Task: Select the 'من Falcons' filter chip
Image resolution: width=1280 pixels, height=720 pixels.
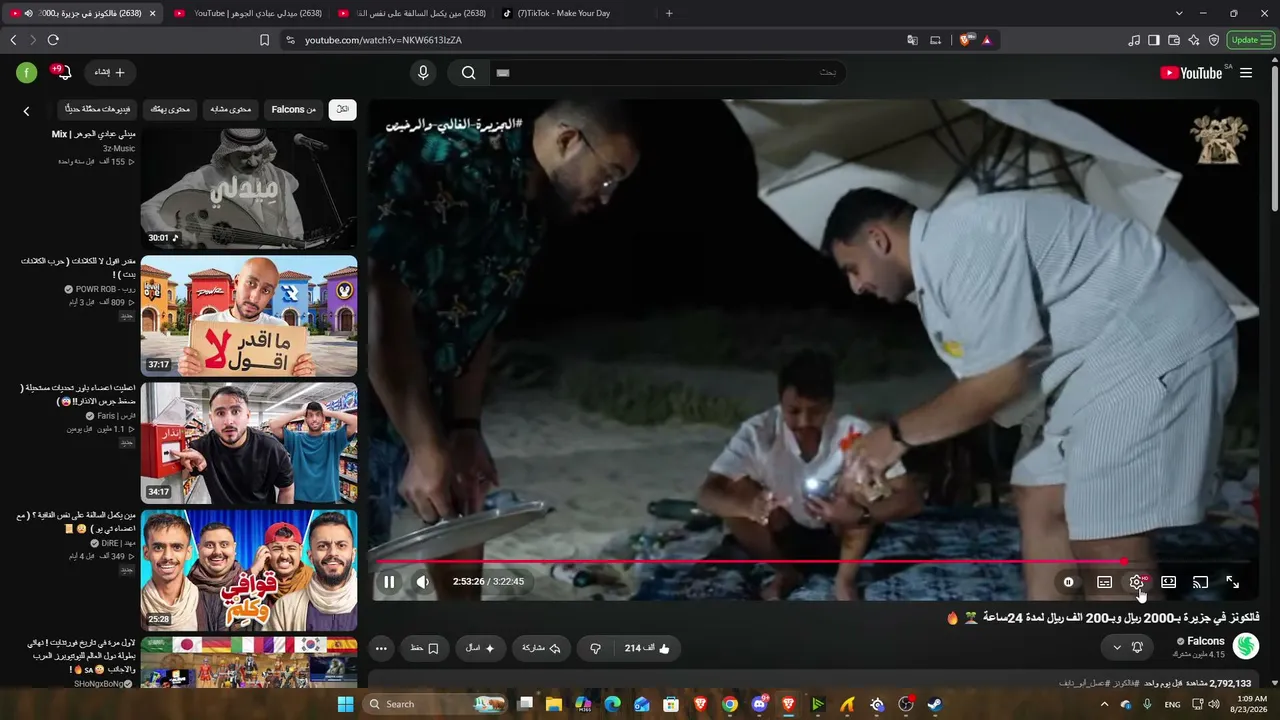Action: pyautogui.click(x=294, y=109)
